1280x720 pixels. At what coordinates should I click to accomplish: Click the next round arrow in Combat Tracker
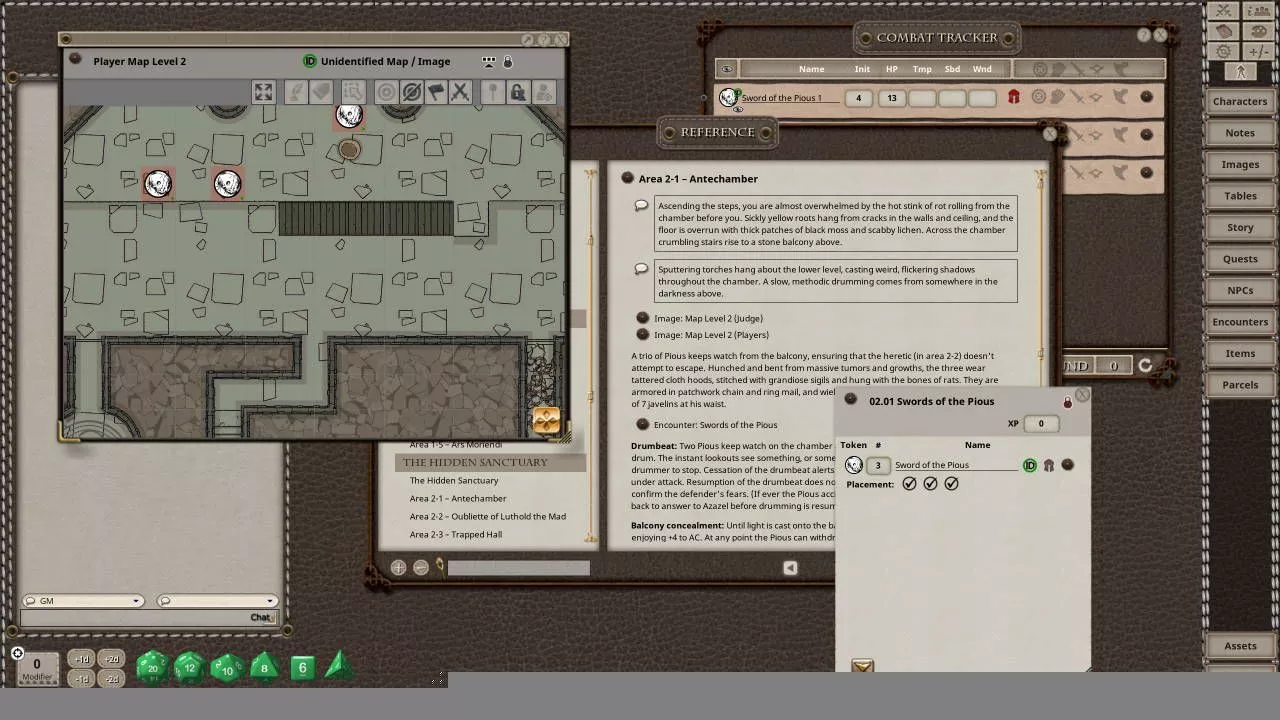point(1146,366)
